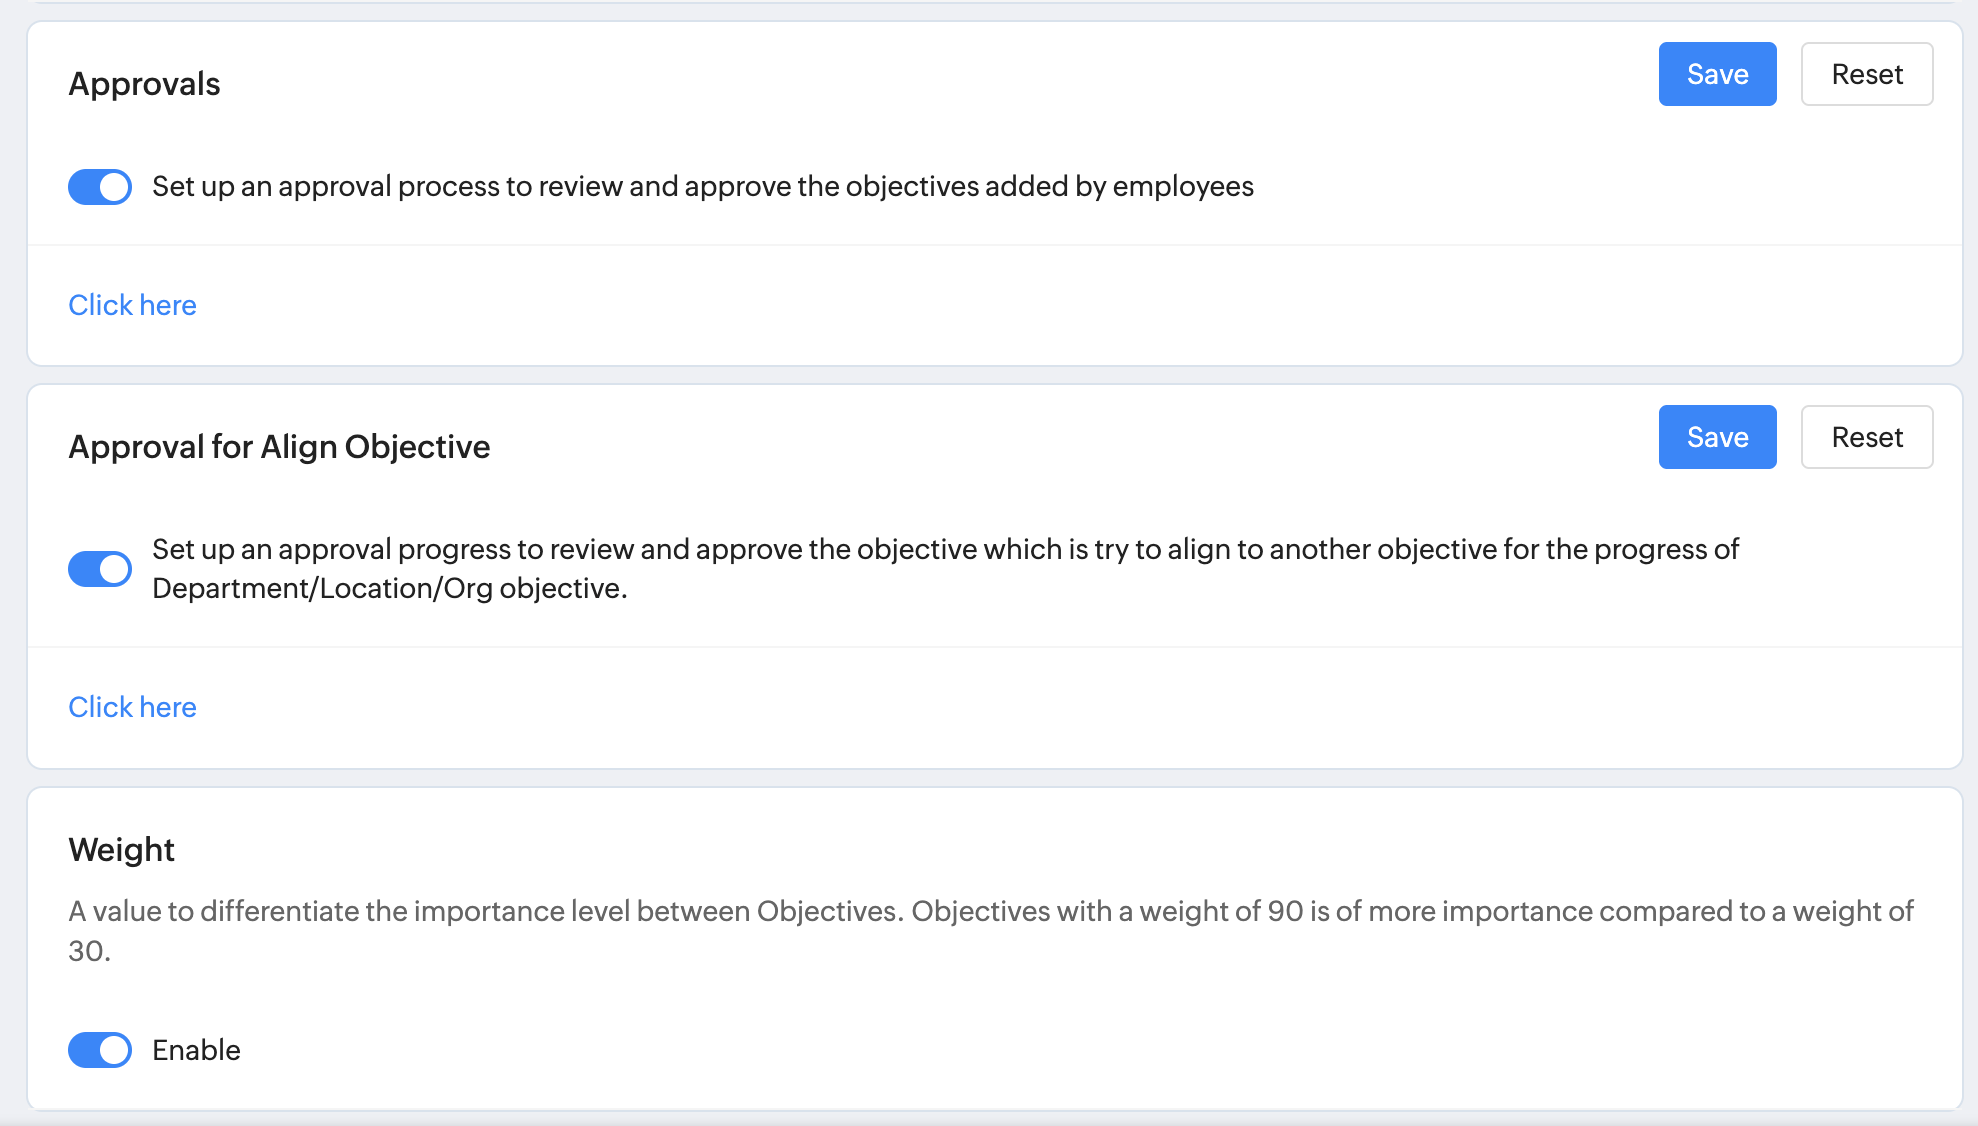Save the Approval for Align Objective settings
Viewport: 1978px width, 1126px height.
[x=1717, y=437]
